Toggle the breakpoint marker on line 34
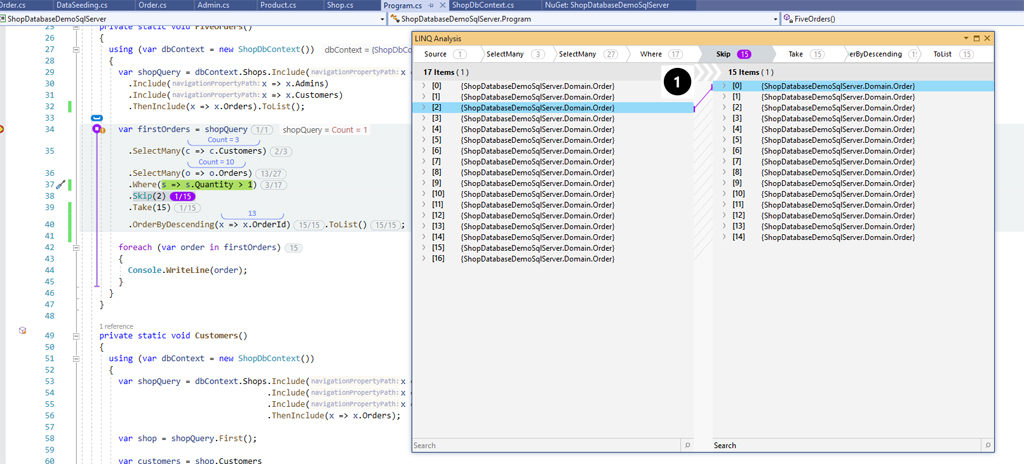The width and height of the screenshot is (1024, 464). click(x=2, y=130)
